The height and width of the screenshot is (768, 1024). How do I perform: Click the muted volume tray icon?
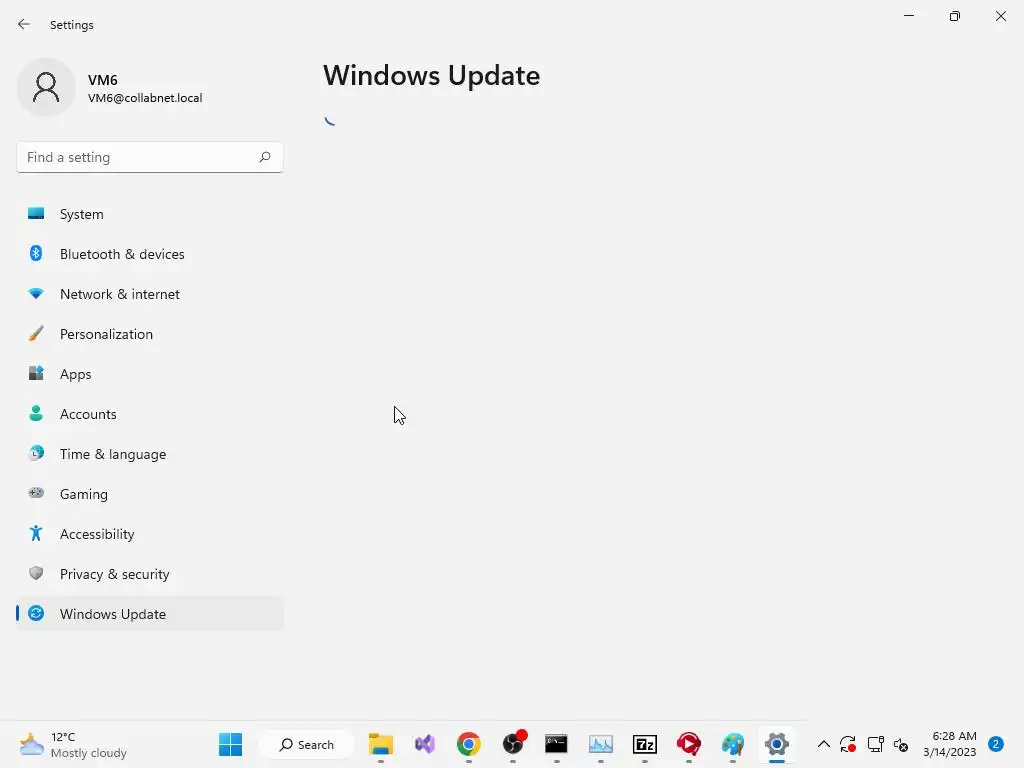[x=901, y=744]
